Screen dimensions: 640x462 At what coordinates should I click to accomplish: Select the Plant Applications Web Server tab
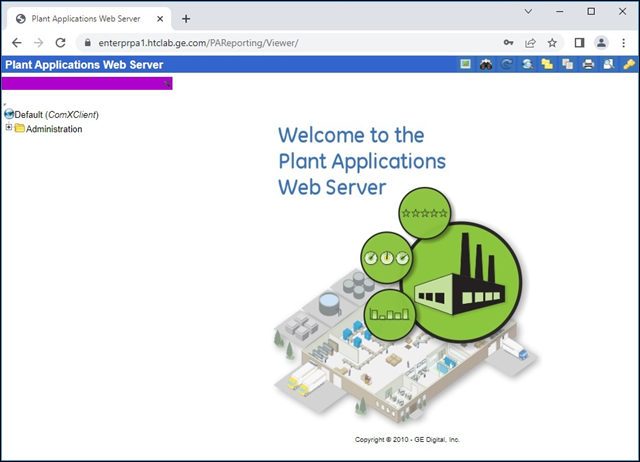[87, 19]
